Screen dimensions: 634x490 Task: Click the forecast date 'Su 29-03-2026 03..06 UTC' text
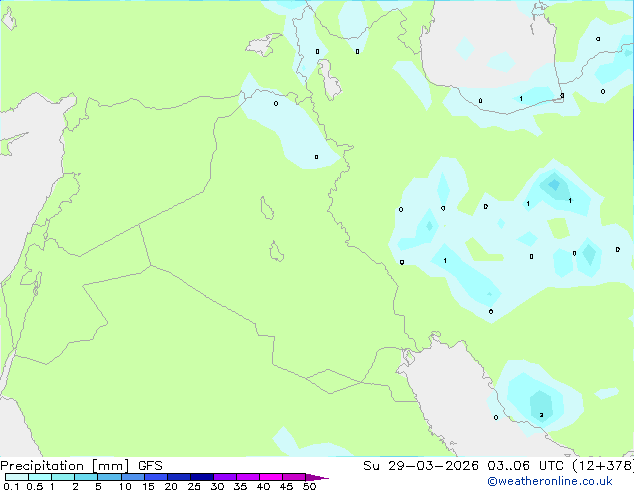point(463,466)
